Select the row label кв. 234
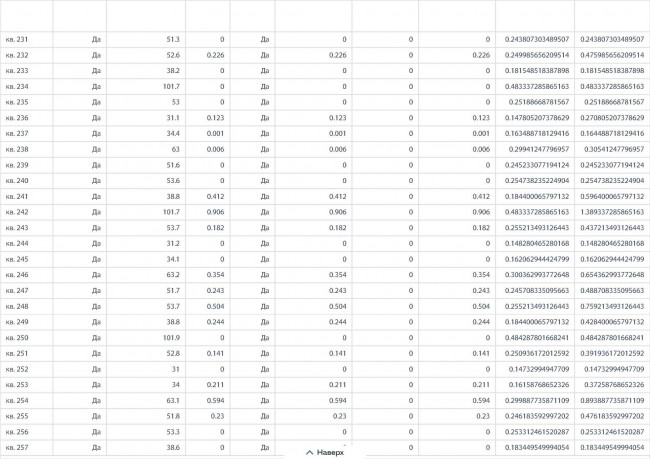Screen dimensions: 650x459 pos(17,86)
